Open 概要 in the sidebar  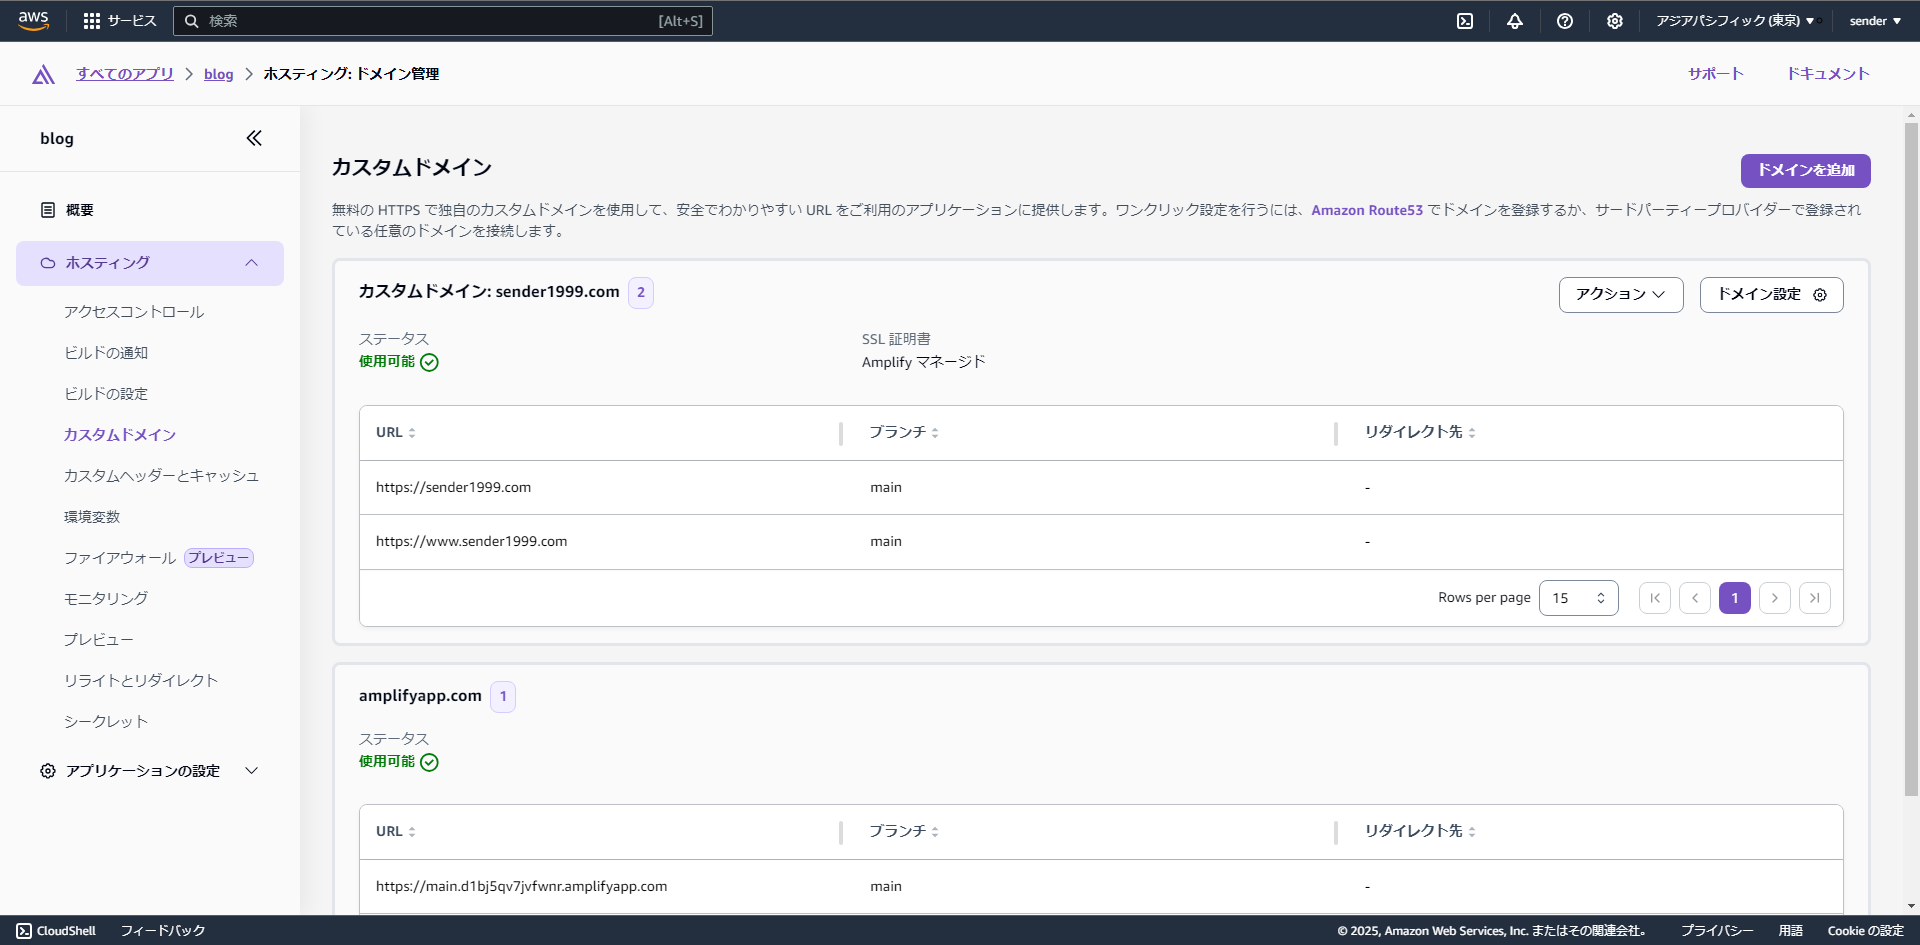click(80, 210)
